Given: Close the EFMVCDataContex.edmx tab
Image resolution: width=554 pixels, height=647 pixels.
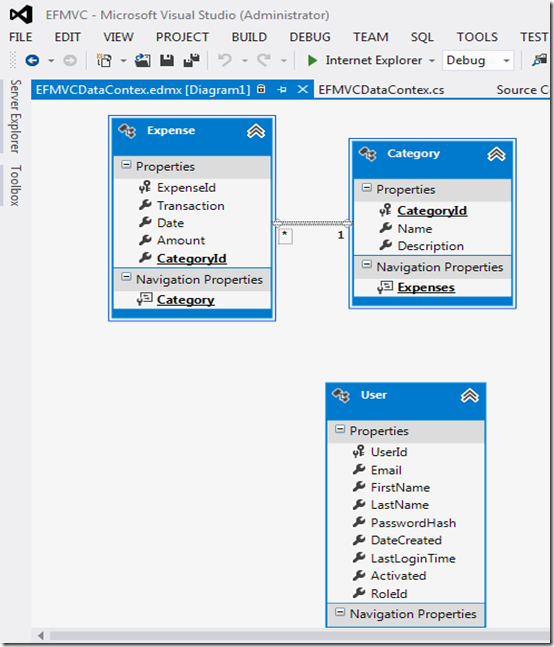Looking at the screenshot, I should click(302, 89).
